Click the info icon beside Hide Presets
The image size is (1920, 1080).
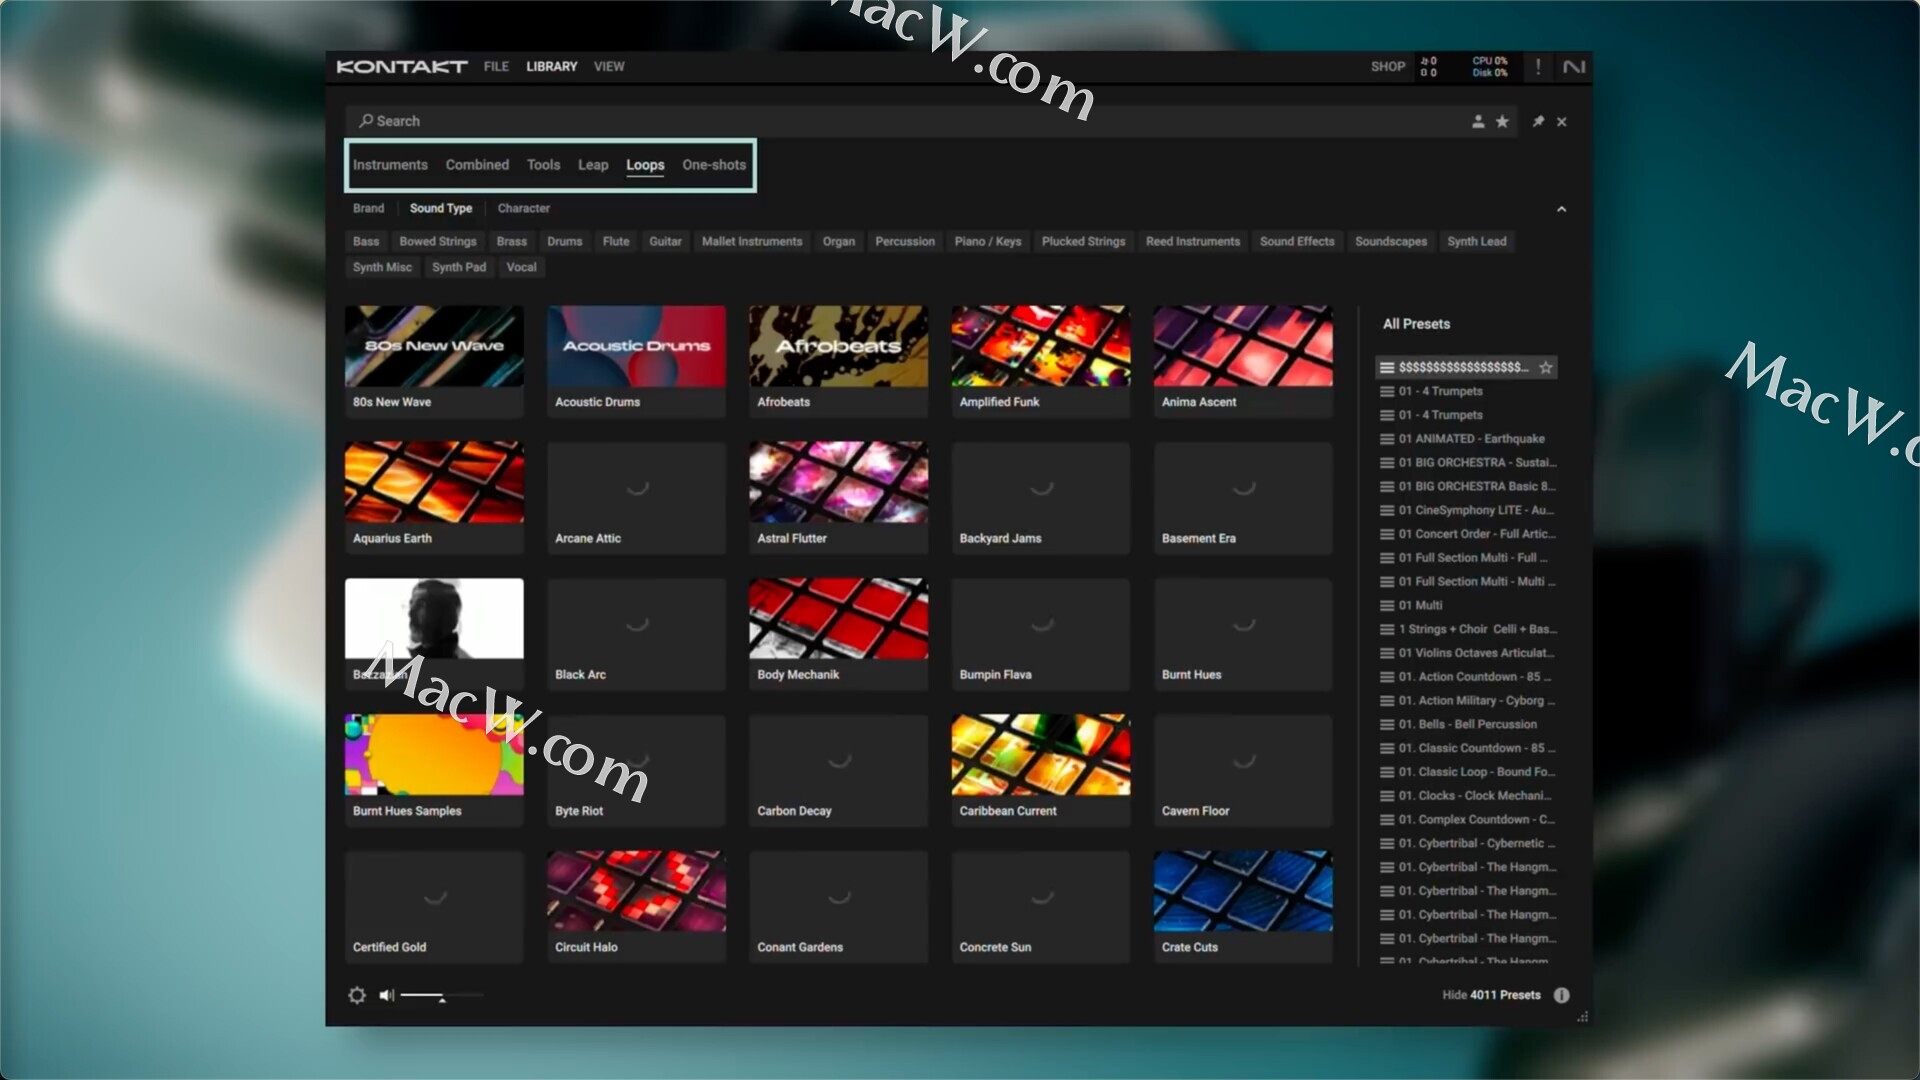coord(1561,995)
